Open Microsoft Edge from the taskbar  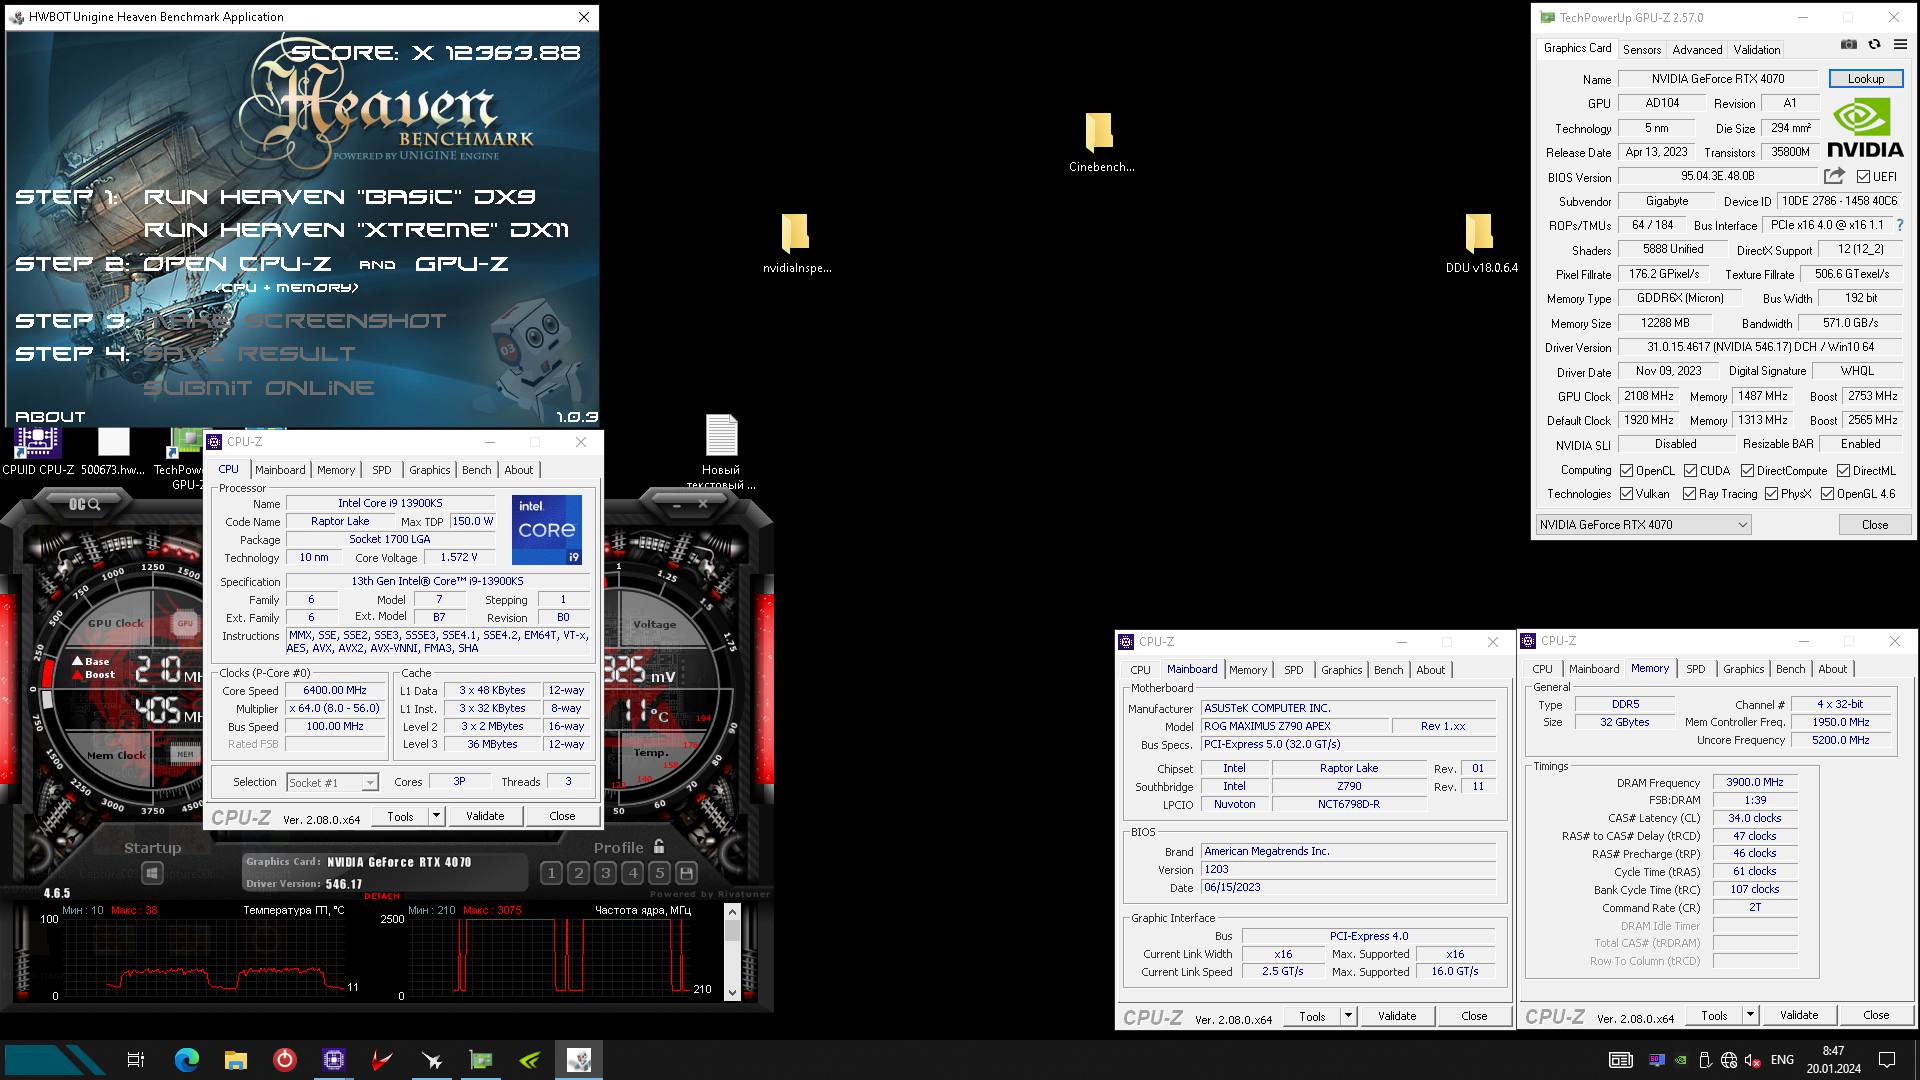point(186,1060)
